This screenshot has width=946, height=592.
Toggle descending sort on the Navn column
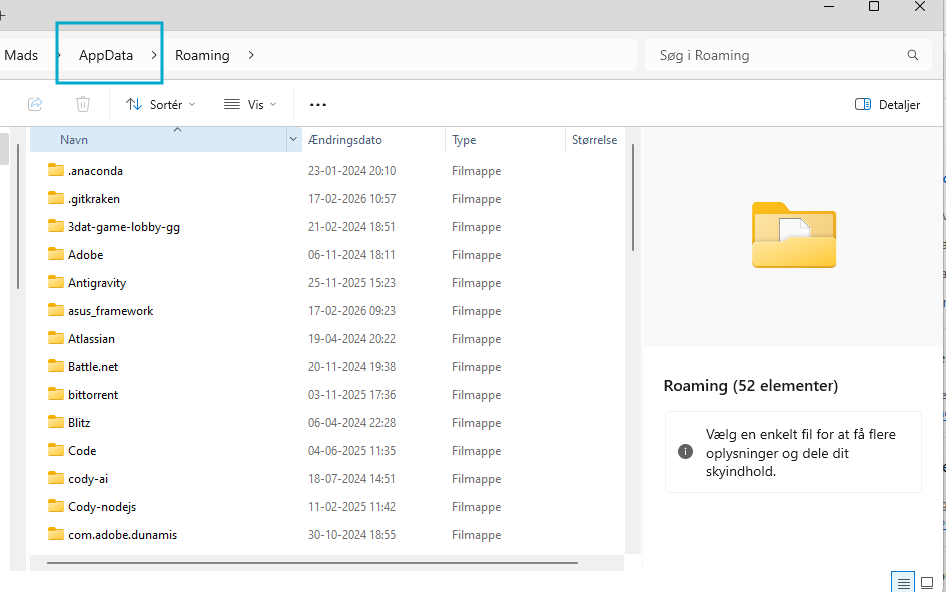coord(74,139)
